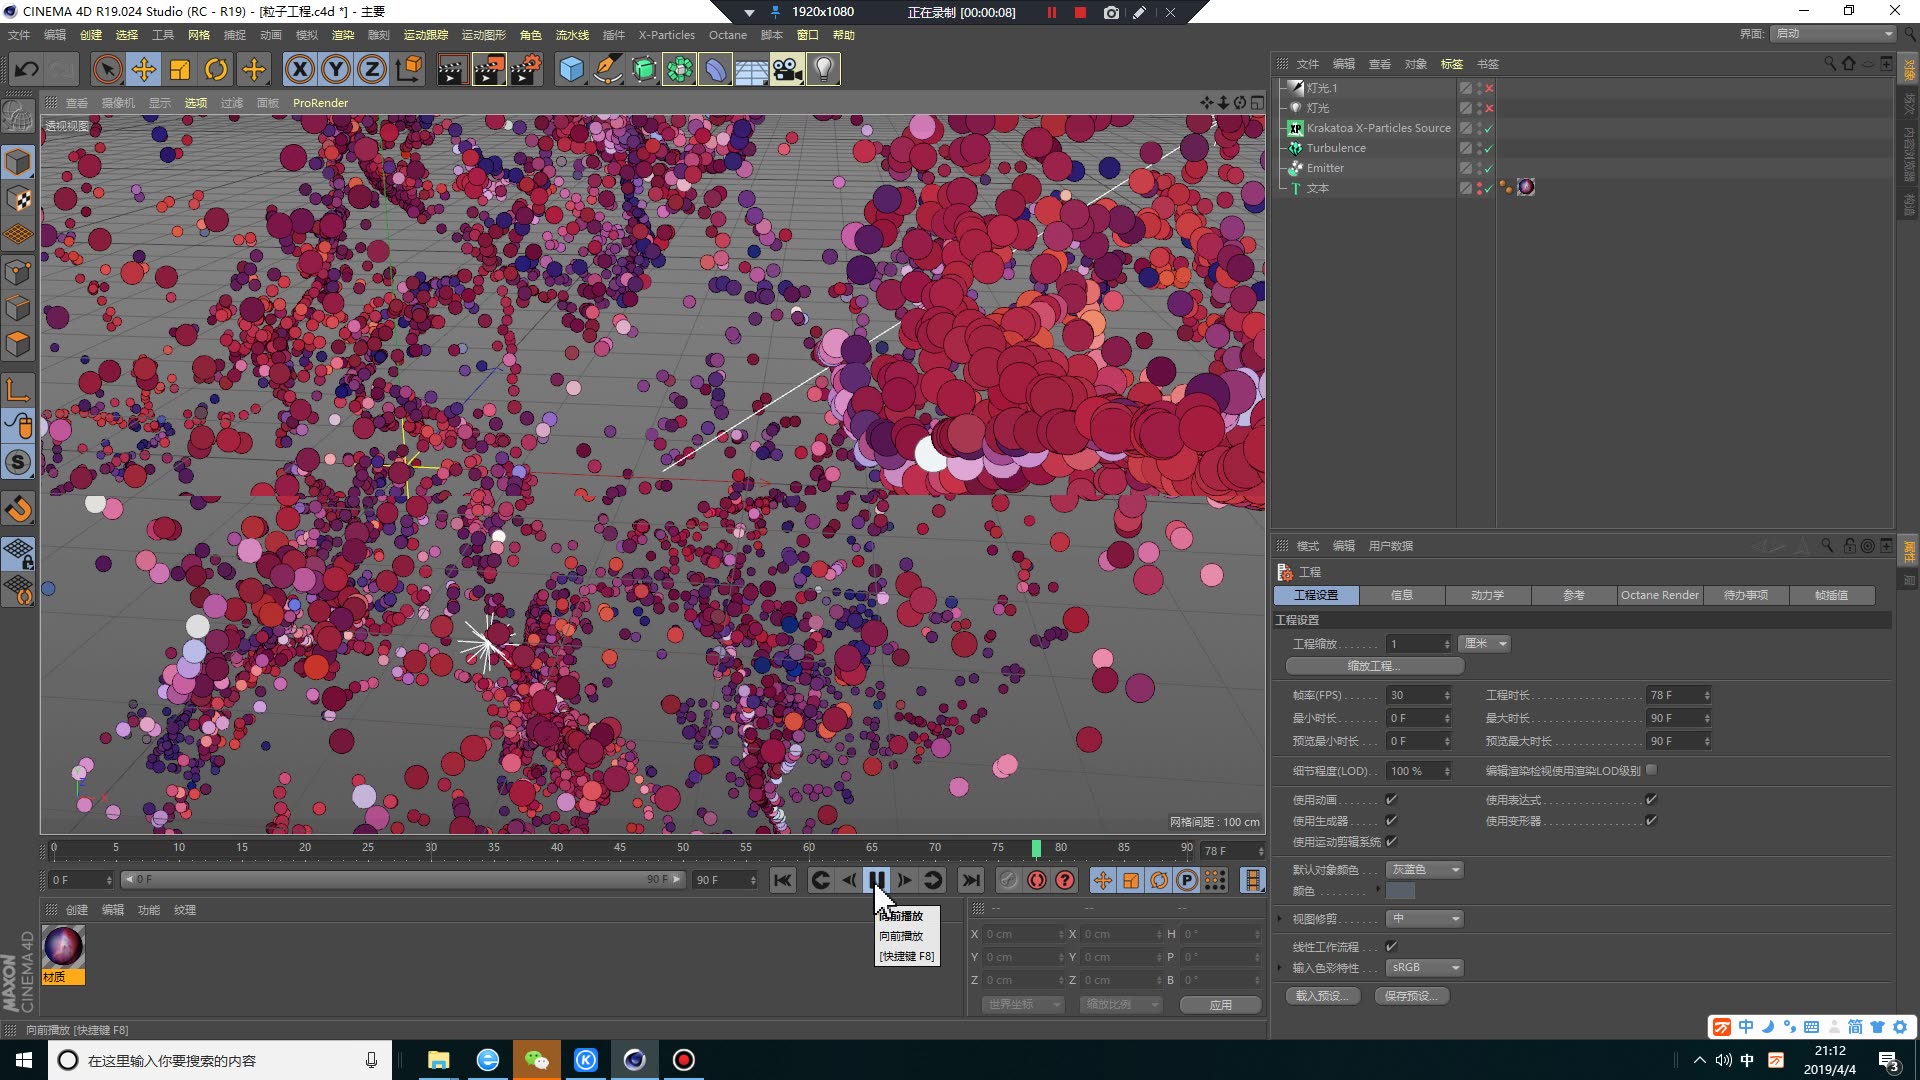Go to end of timeline
Screen dimensions: 1920x1080
[x=970, y=880]
